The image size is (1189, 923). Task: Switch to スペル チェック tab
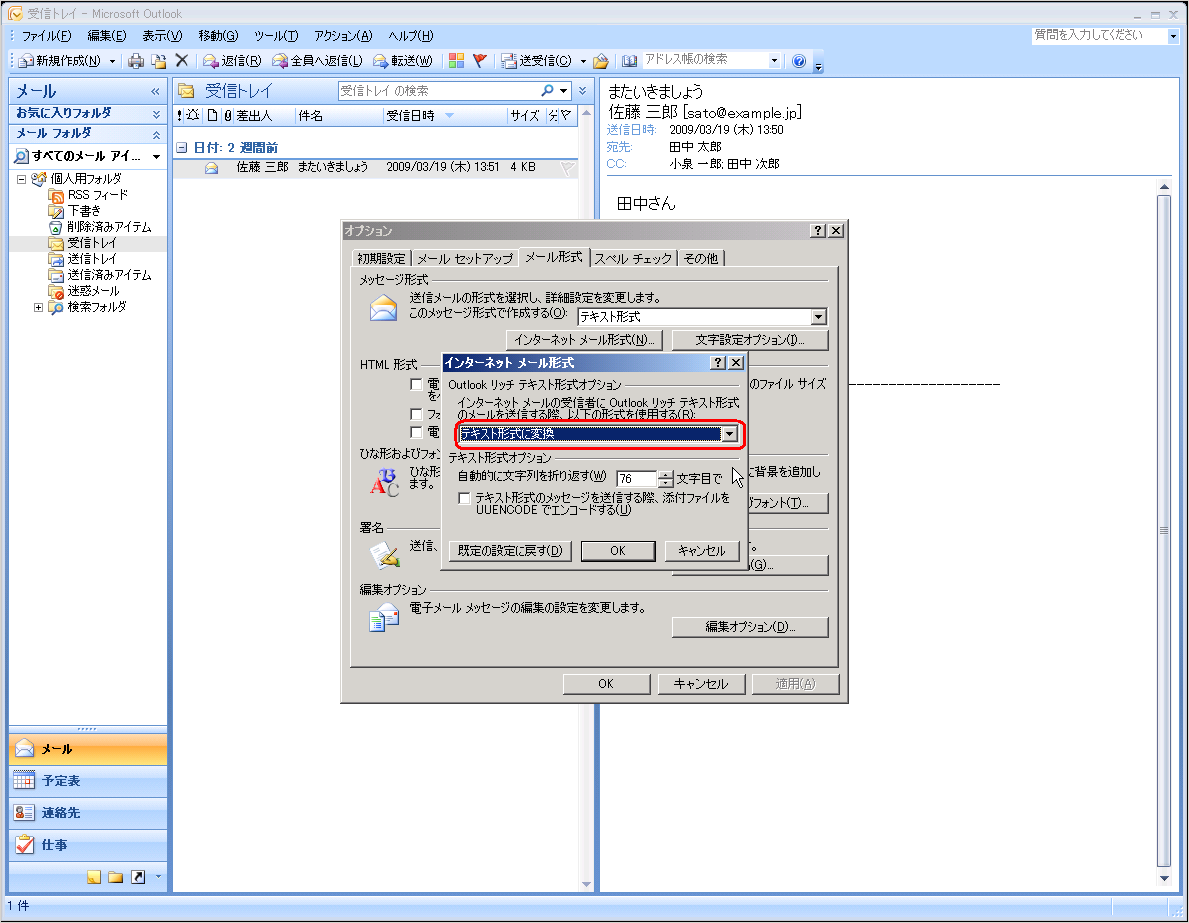[633, 259]
